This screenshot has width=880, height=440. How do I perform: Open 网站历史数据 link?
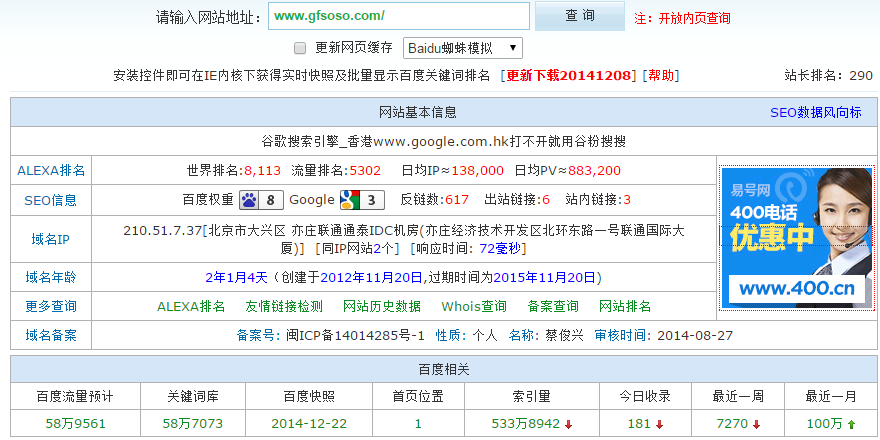tap(382, 306)
